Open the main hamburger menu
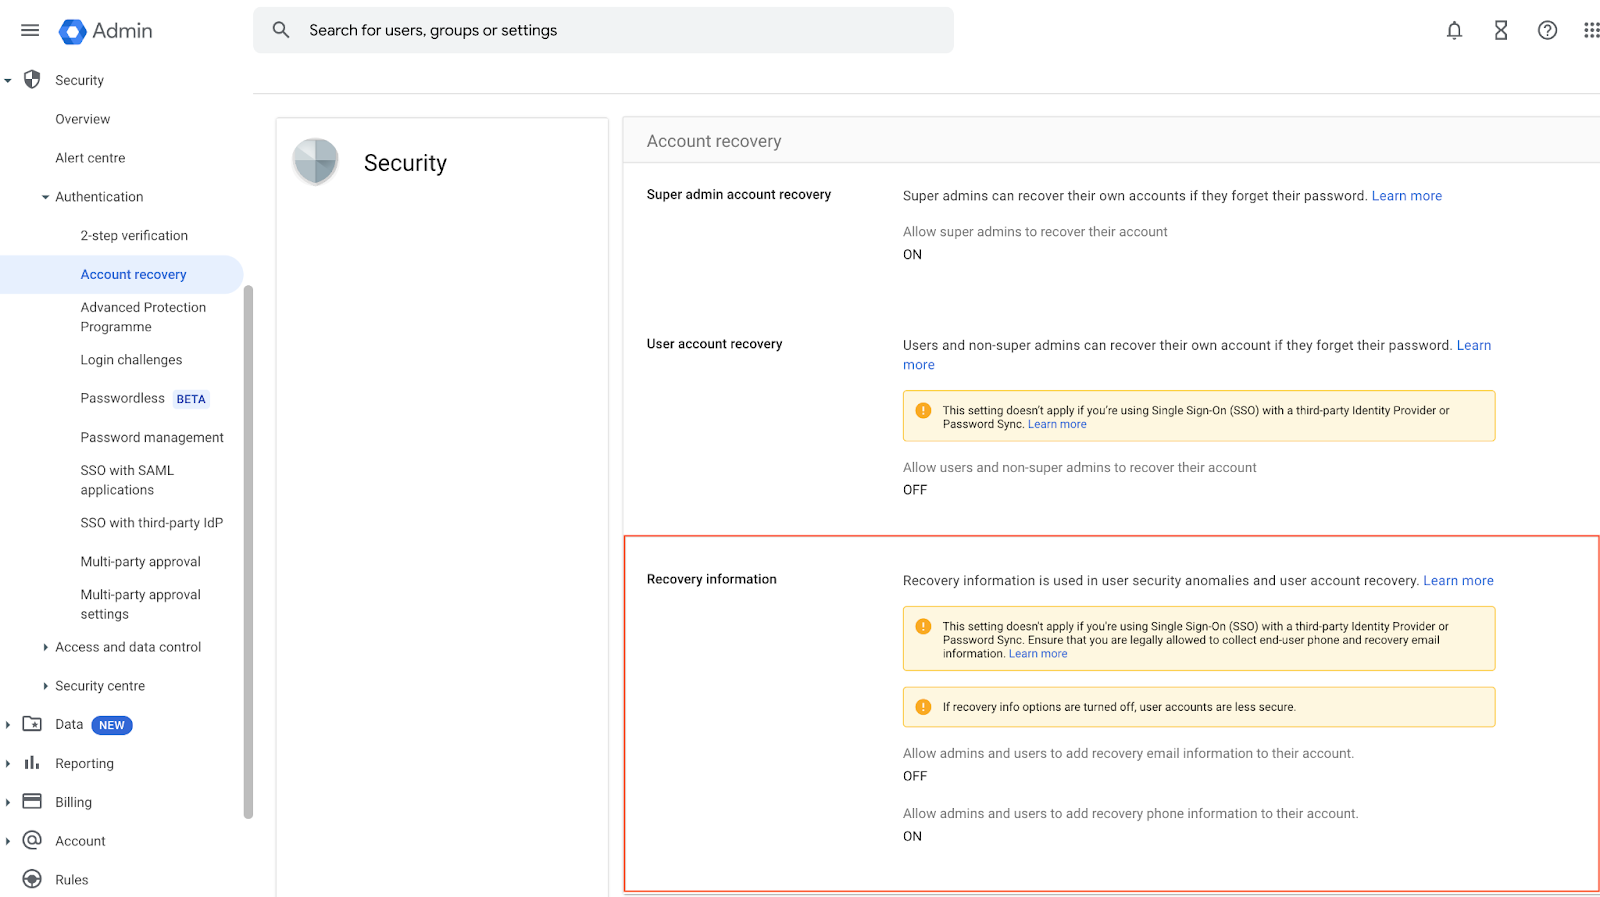This screenshot has height=897, width=1600. [x=30, y=30]
